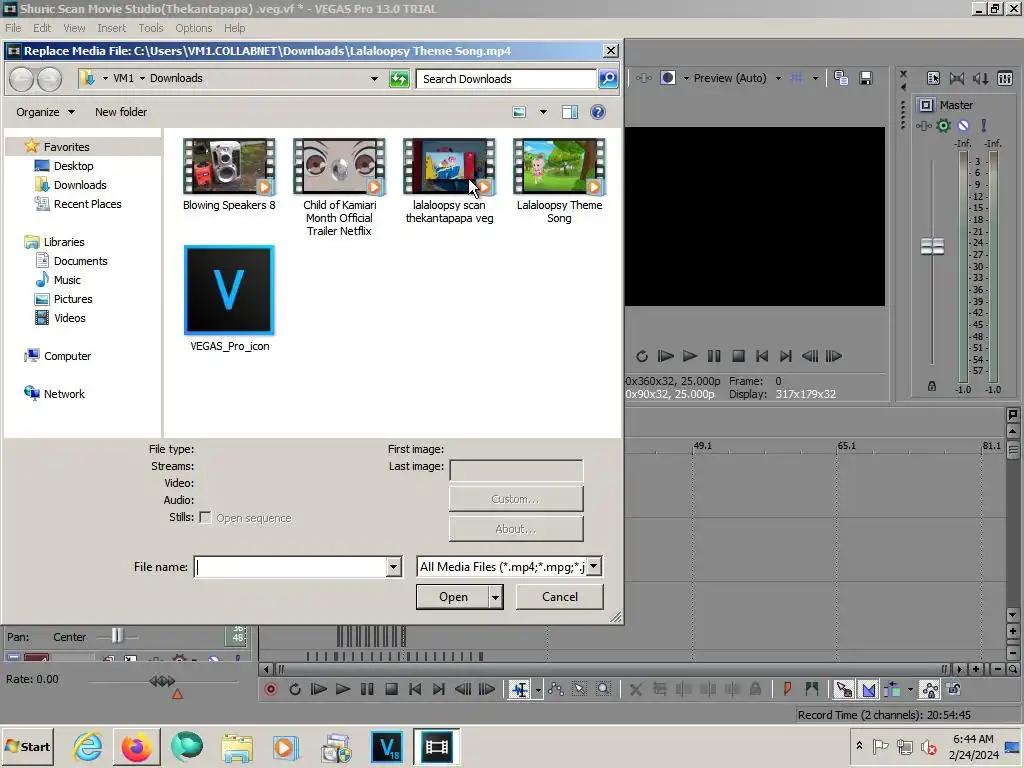
Task: Open the Mixing Console icon
Action: tap(1005, 78)
